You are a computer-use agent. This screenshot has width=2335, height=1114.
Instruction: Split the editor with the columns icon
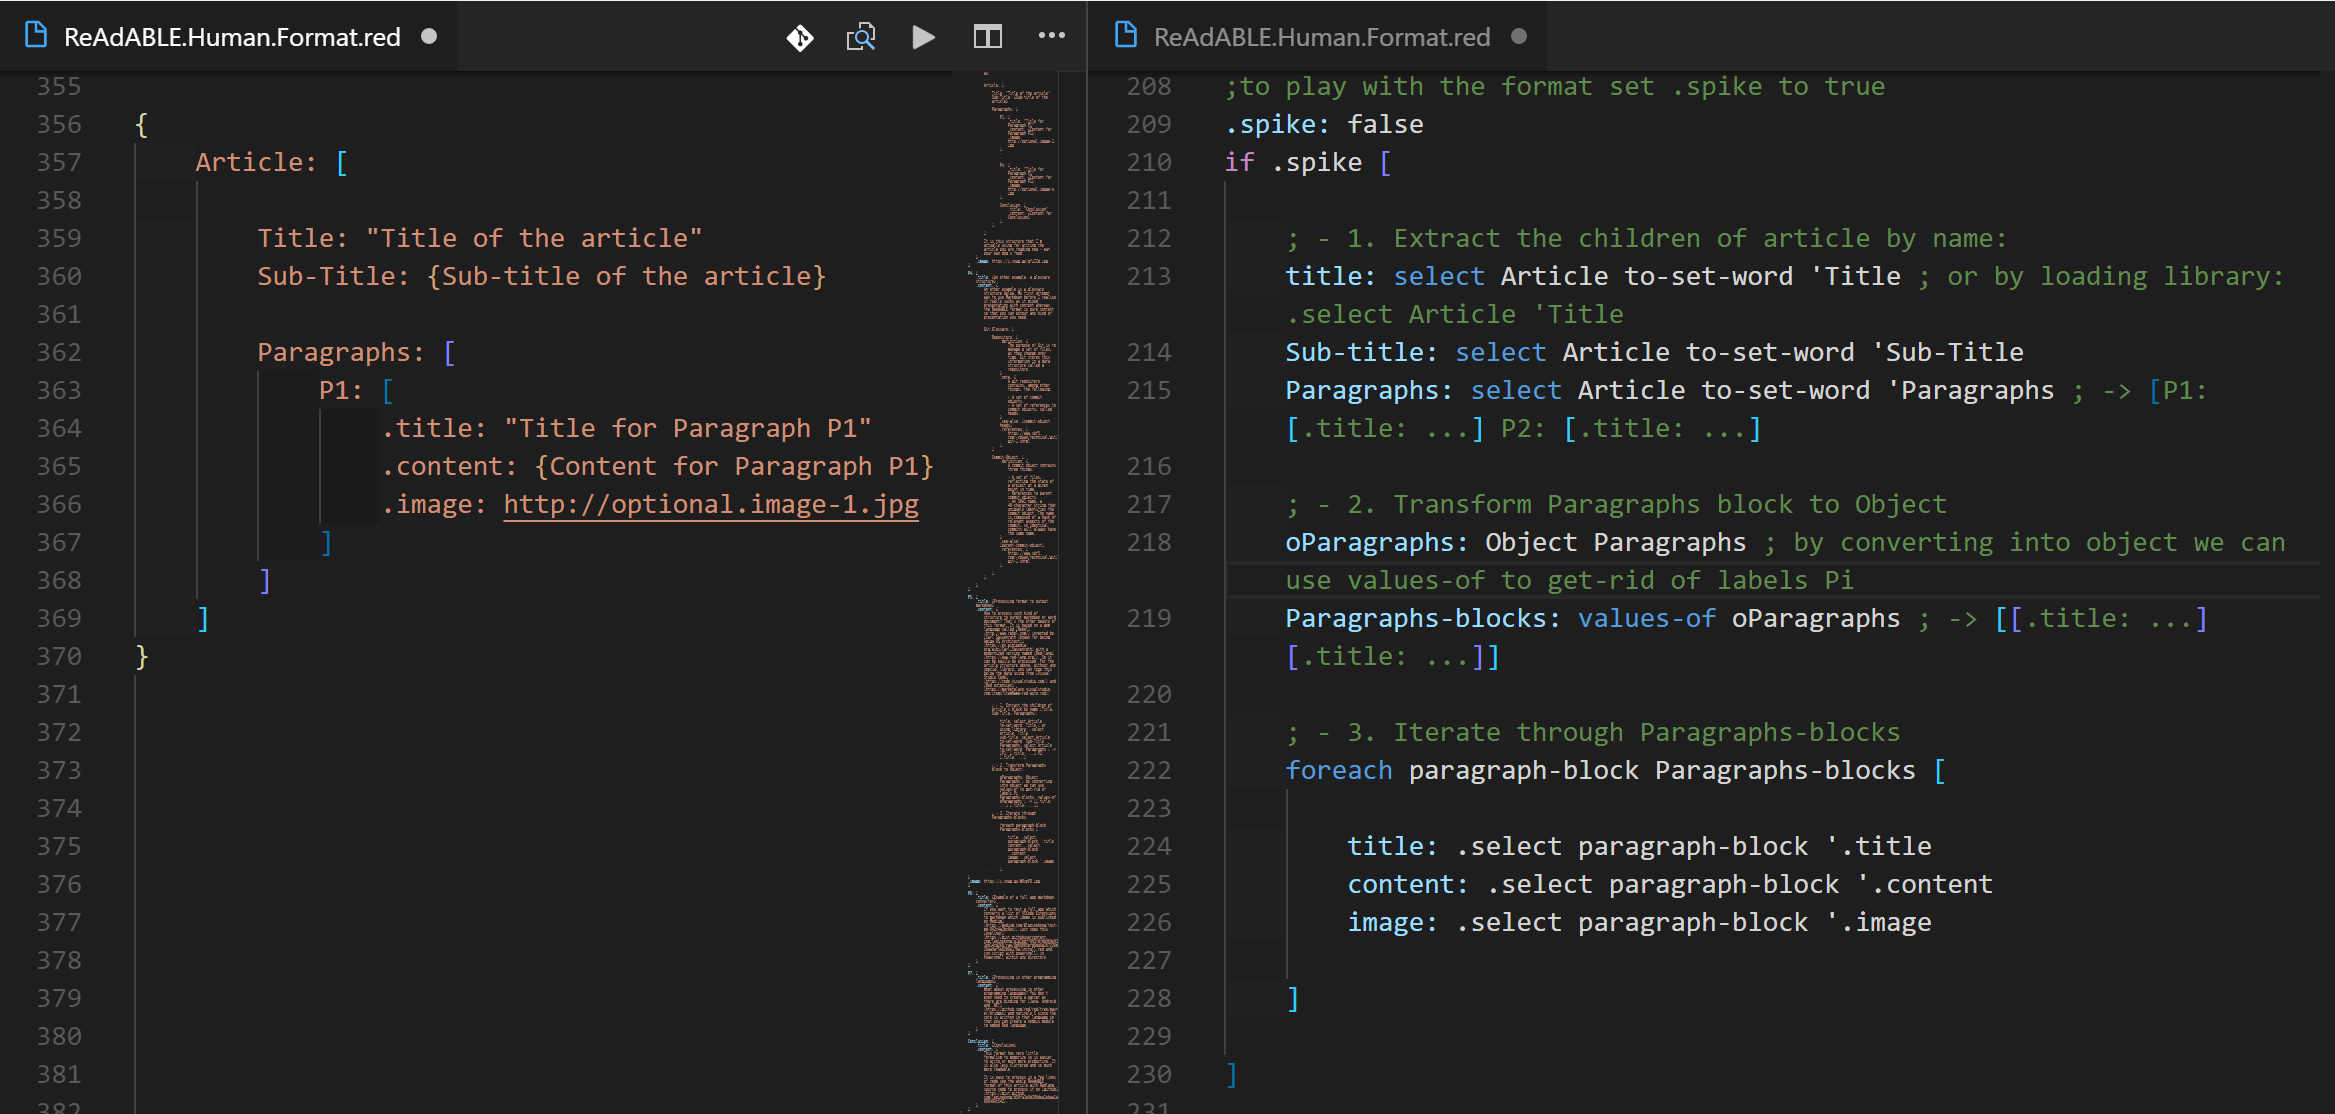(x=988, y=38)
